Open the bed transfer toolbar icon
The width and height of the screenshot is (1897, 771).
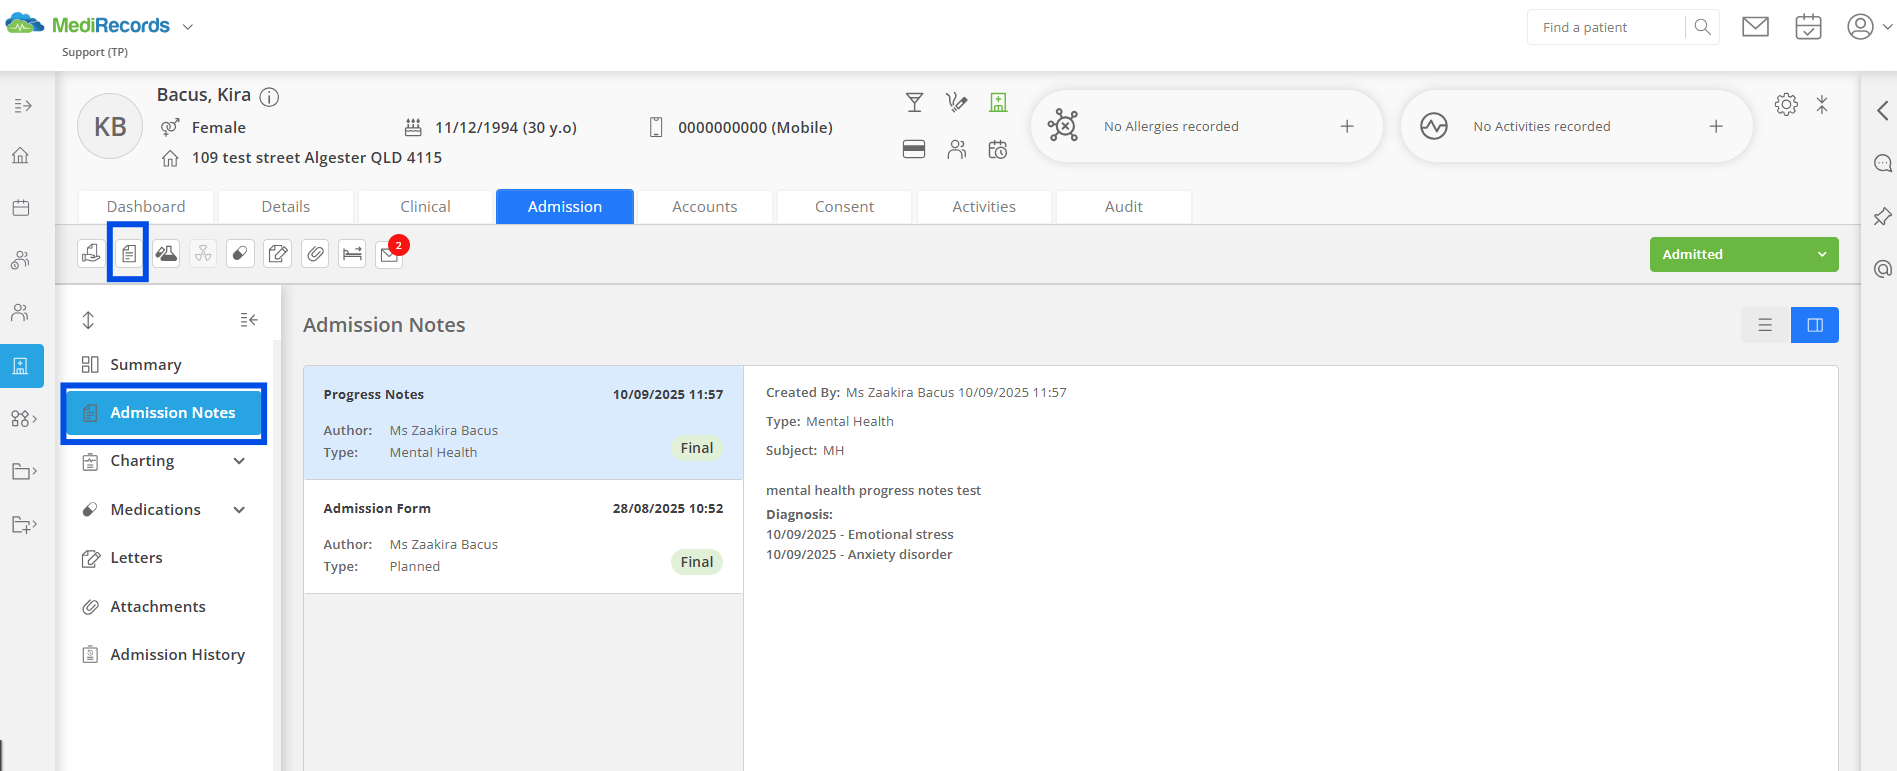352,254
